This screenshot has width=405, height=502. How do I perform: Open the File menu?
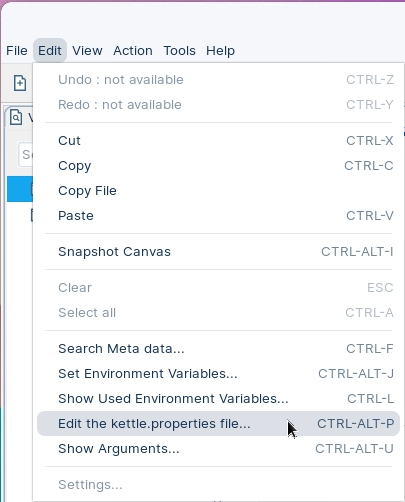click(x=17, y=51)
